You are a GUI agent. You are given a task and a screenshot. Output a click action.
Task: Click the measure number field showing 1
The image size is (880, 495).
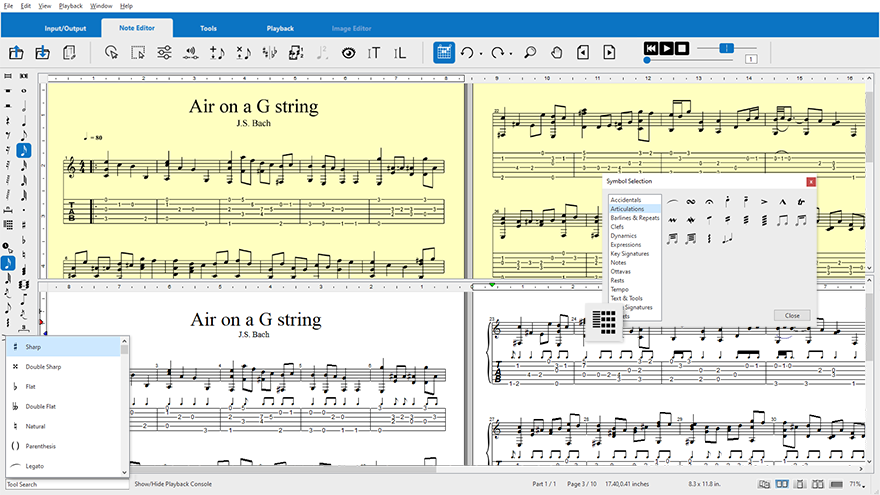click(751, 59)
